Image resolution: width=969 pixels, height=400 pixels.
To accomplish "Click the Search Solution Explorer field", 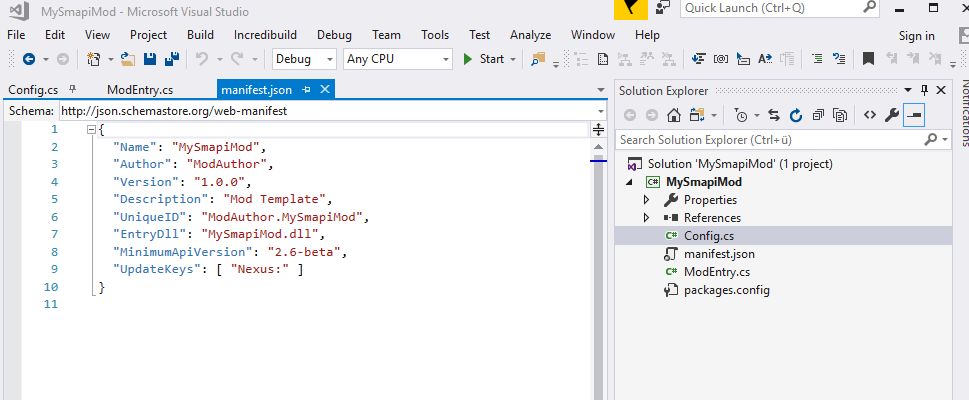I will pyautogui.click(x=770, y=140).
